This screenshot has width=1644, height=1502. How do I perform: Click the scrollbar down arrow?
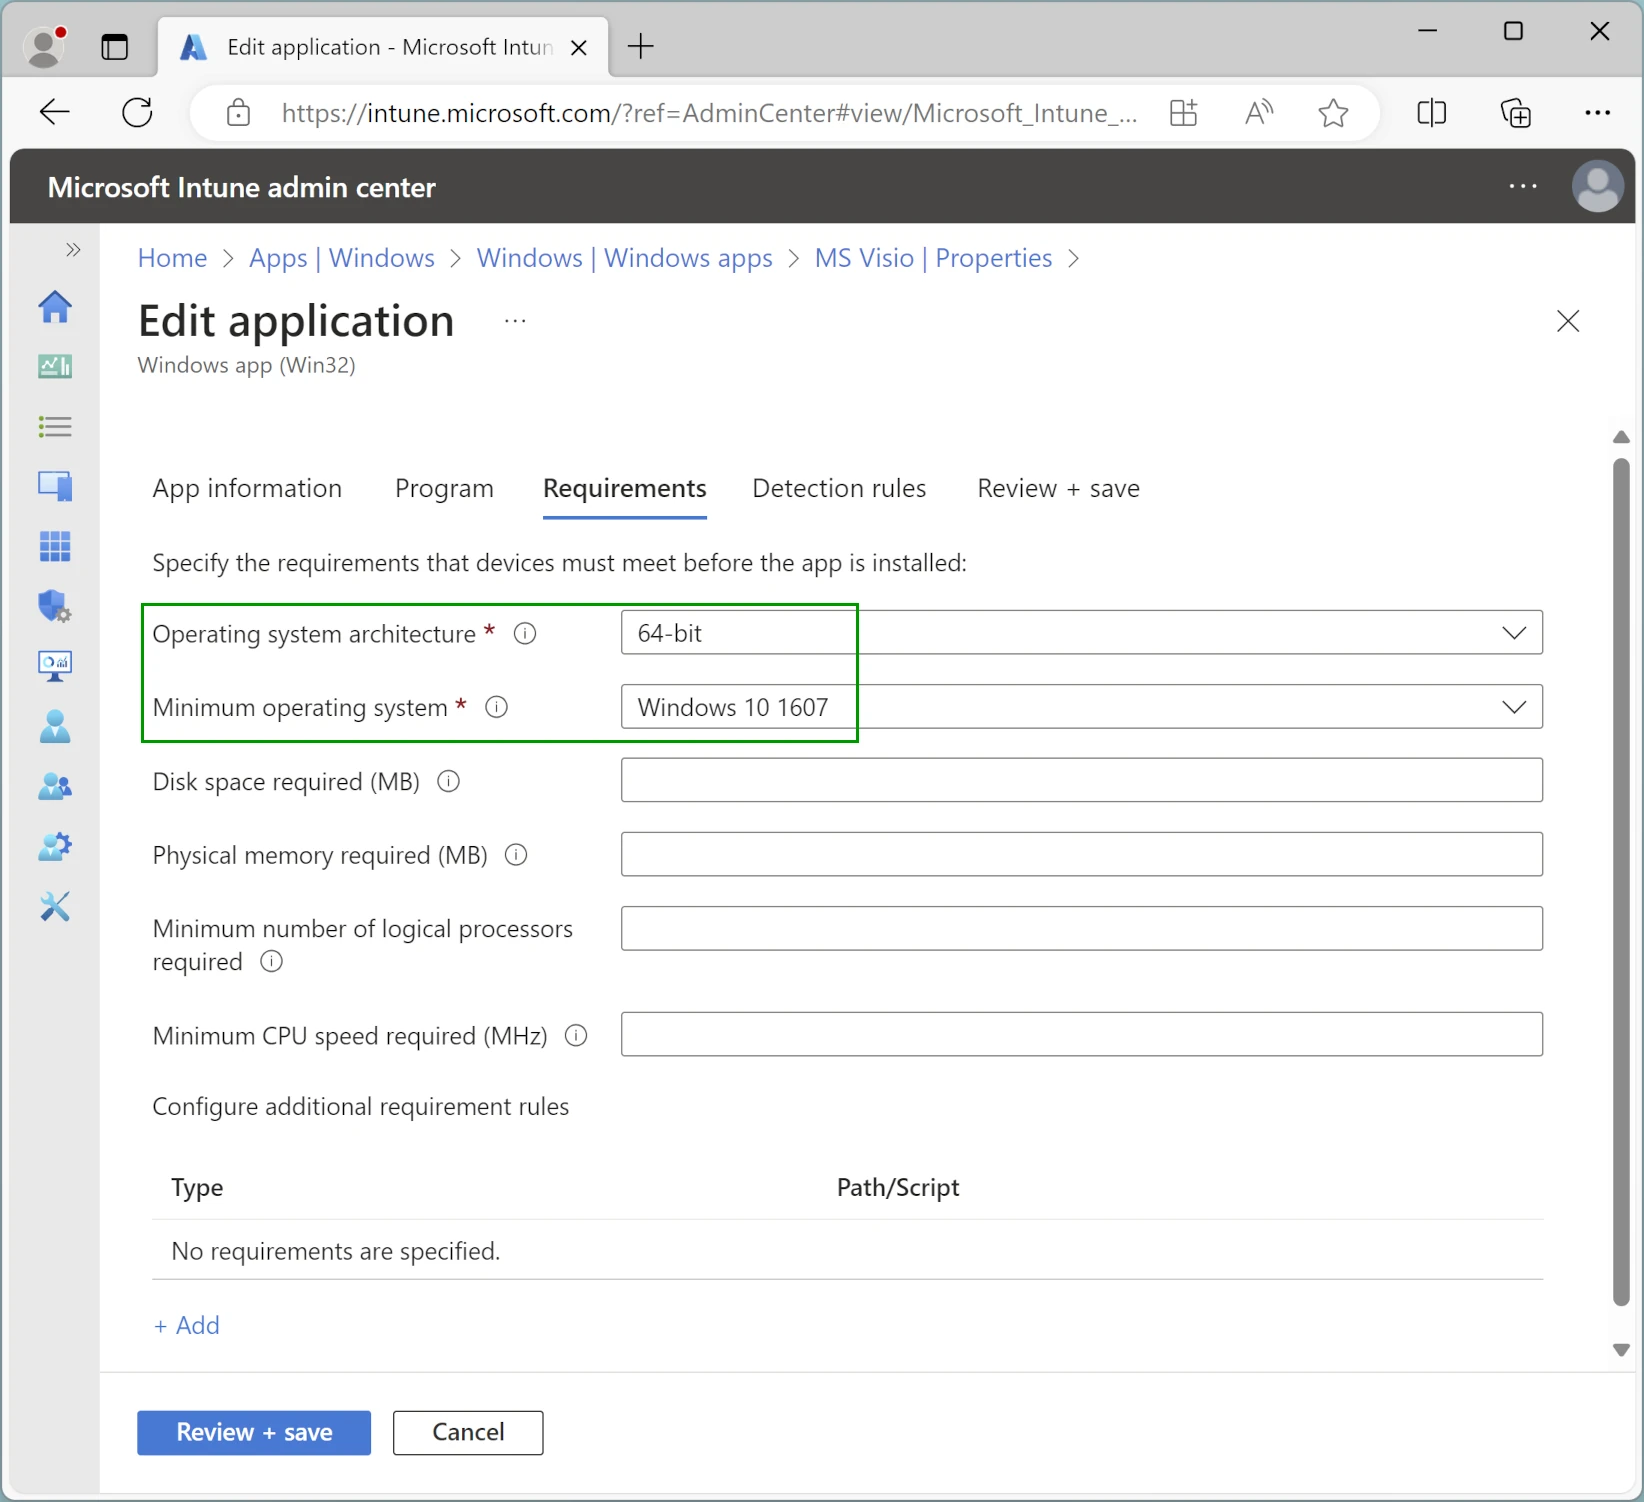point(1621,1350)
